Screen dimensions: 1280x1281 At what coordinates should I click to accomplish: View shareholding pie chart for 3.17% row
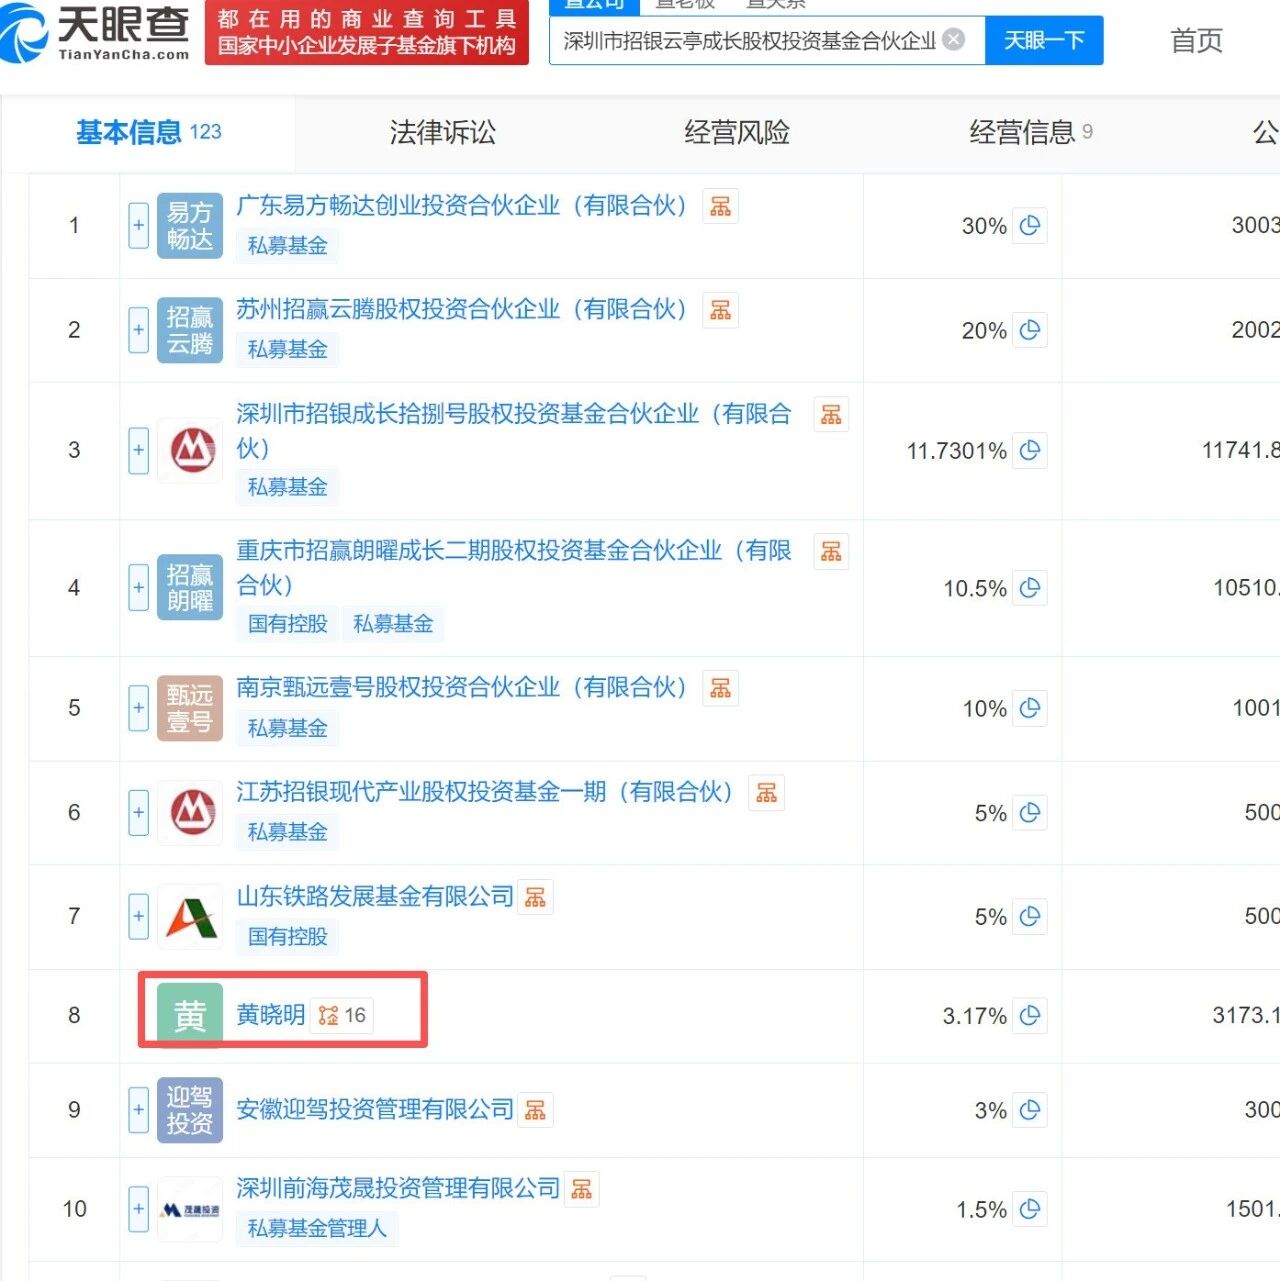(x=1030, y=1016)
